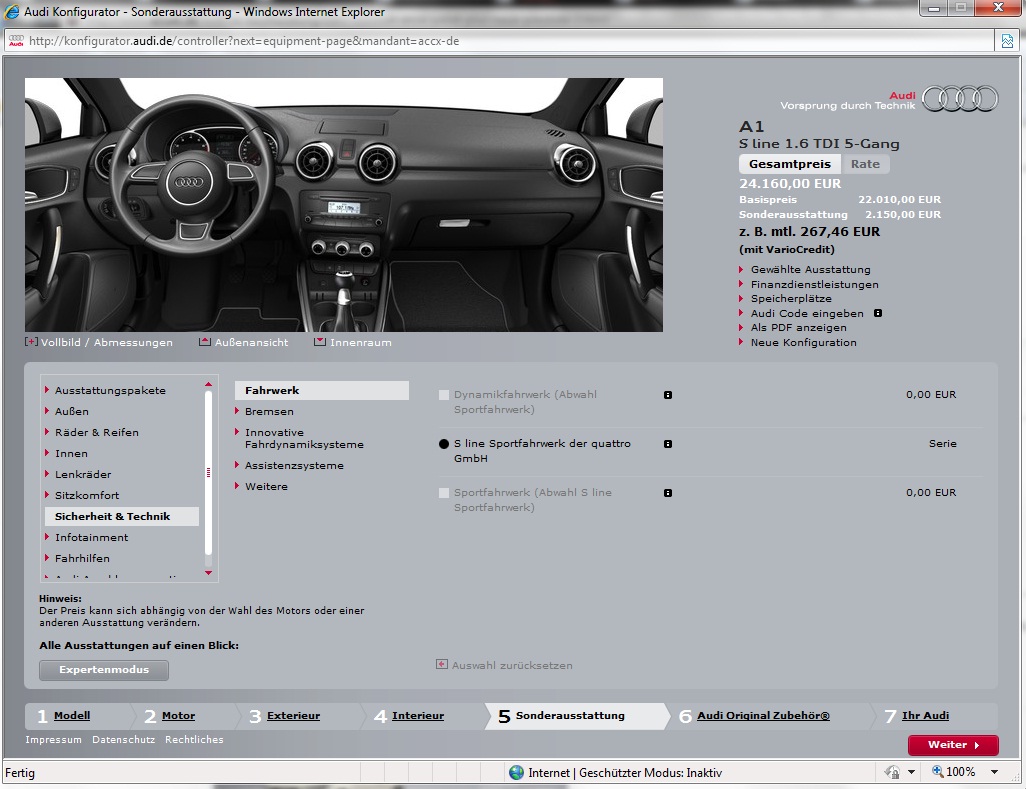
Task: Open info icon for Sportfahrwerk Abwahl
Action: (668, 493)
